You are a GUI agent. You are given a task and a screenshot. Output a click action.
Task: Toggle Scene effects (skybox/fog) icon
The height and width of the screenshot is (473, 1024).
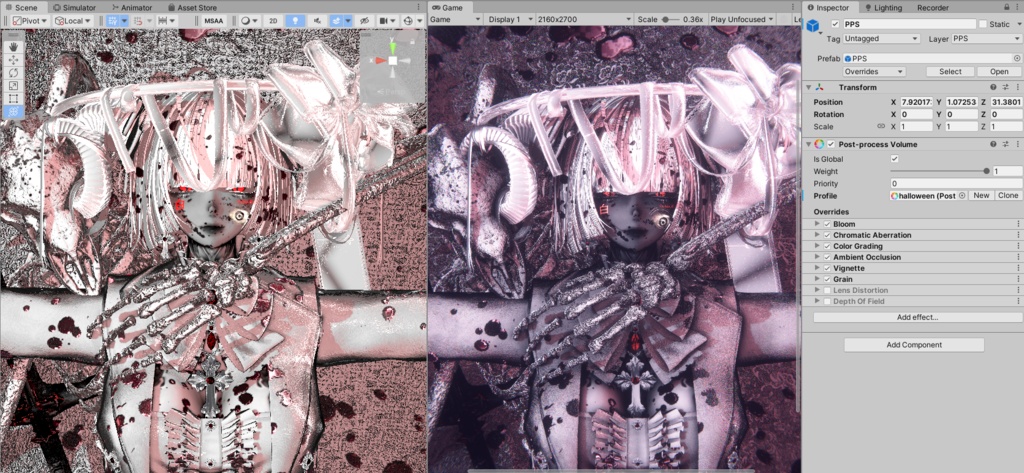334,21
